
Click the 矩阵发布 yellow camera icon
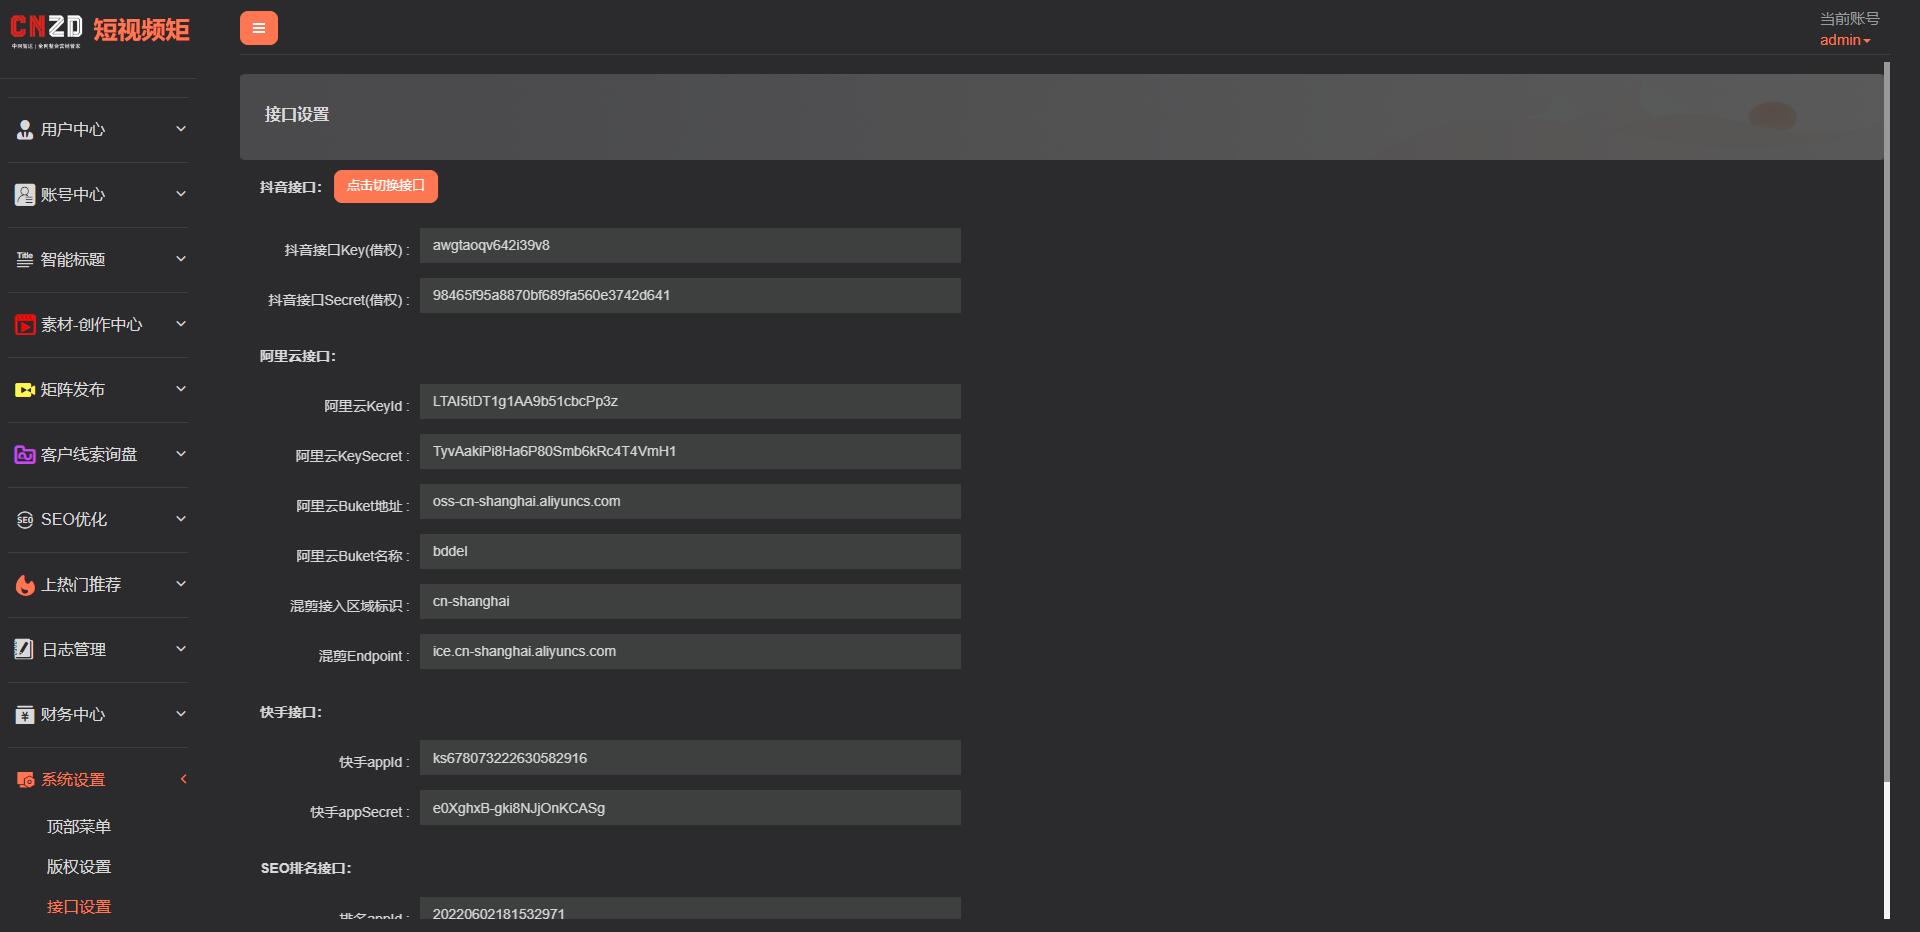point(25,390)
